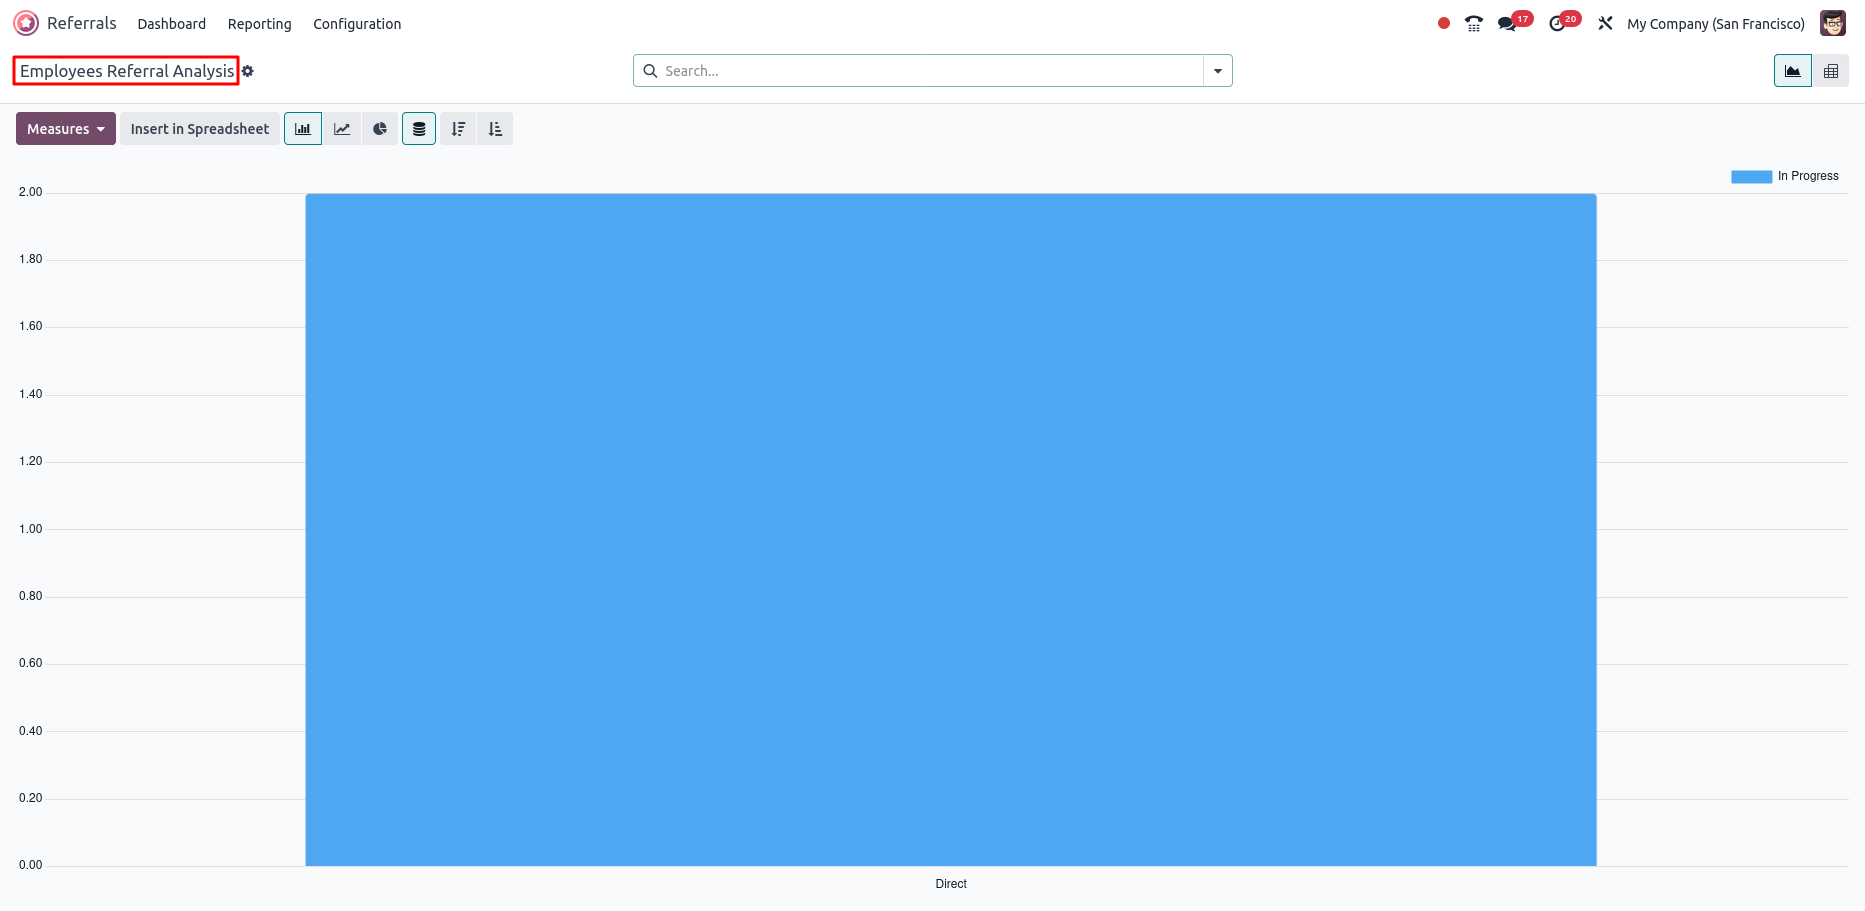Click the blue Direct bar in chart
Image resolution: width=1865 pixels, height=911 pixels.
click(951, 530)
